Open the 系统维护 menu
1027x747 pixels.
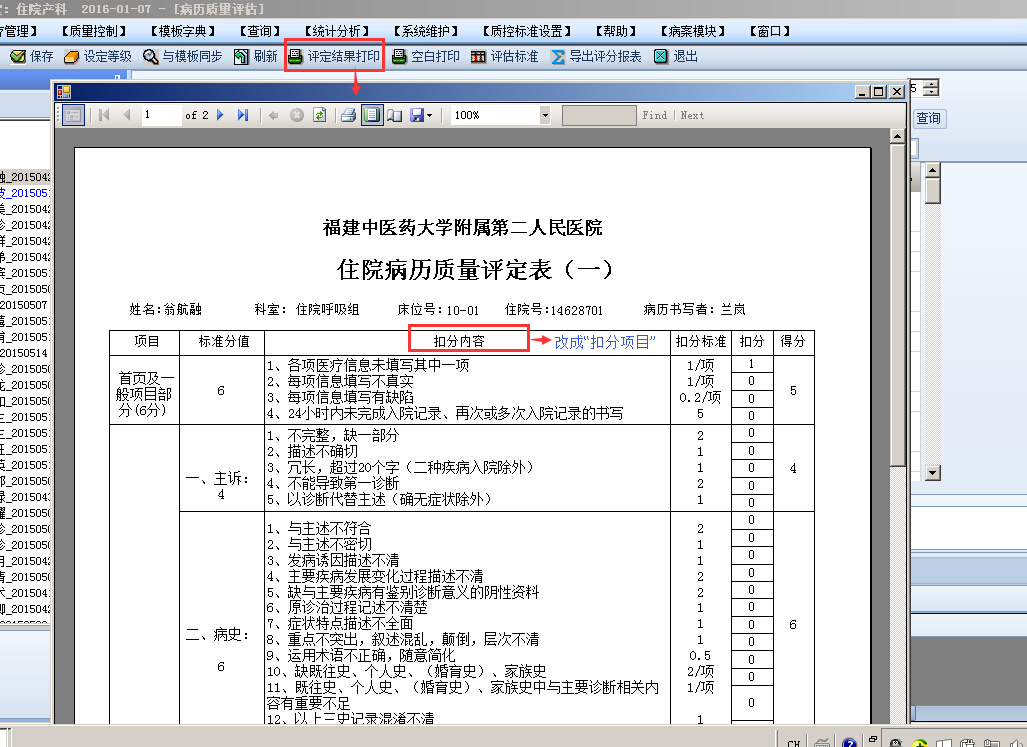(426, 31)
